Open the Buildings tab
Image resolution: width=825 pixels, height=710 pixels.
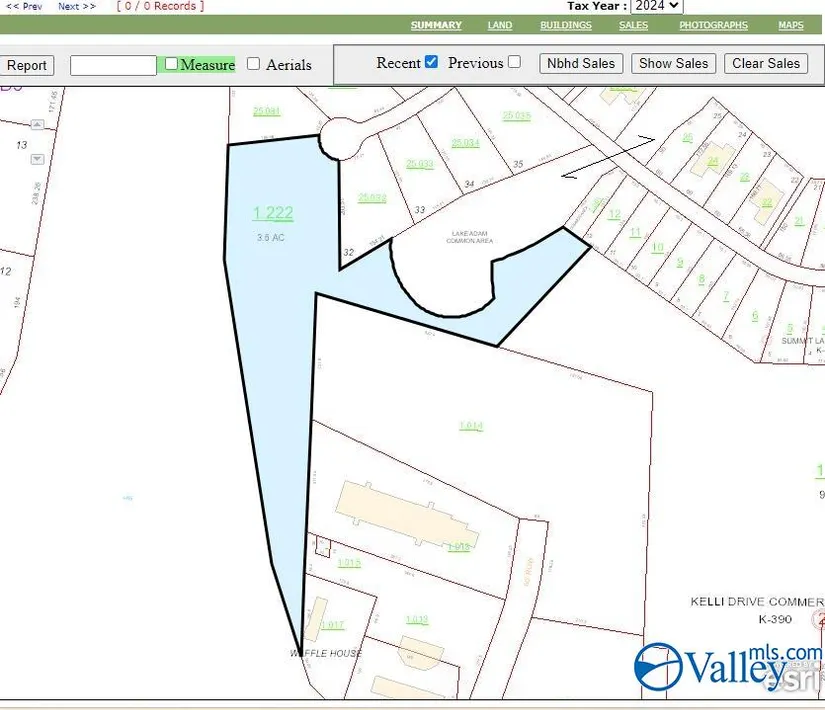click(566, 25)
